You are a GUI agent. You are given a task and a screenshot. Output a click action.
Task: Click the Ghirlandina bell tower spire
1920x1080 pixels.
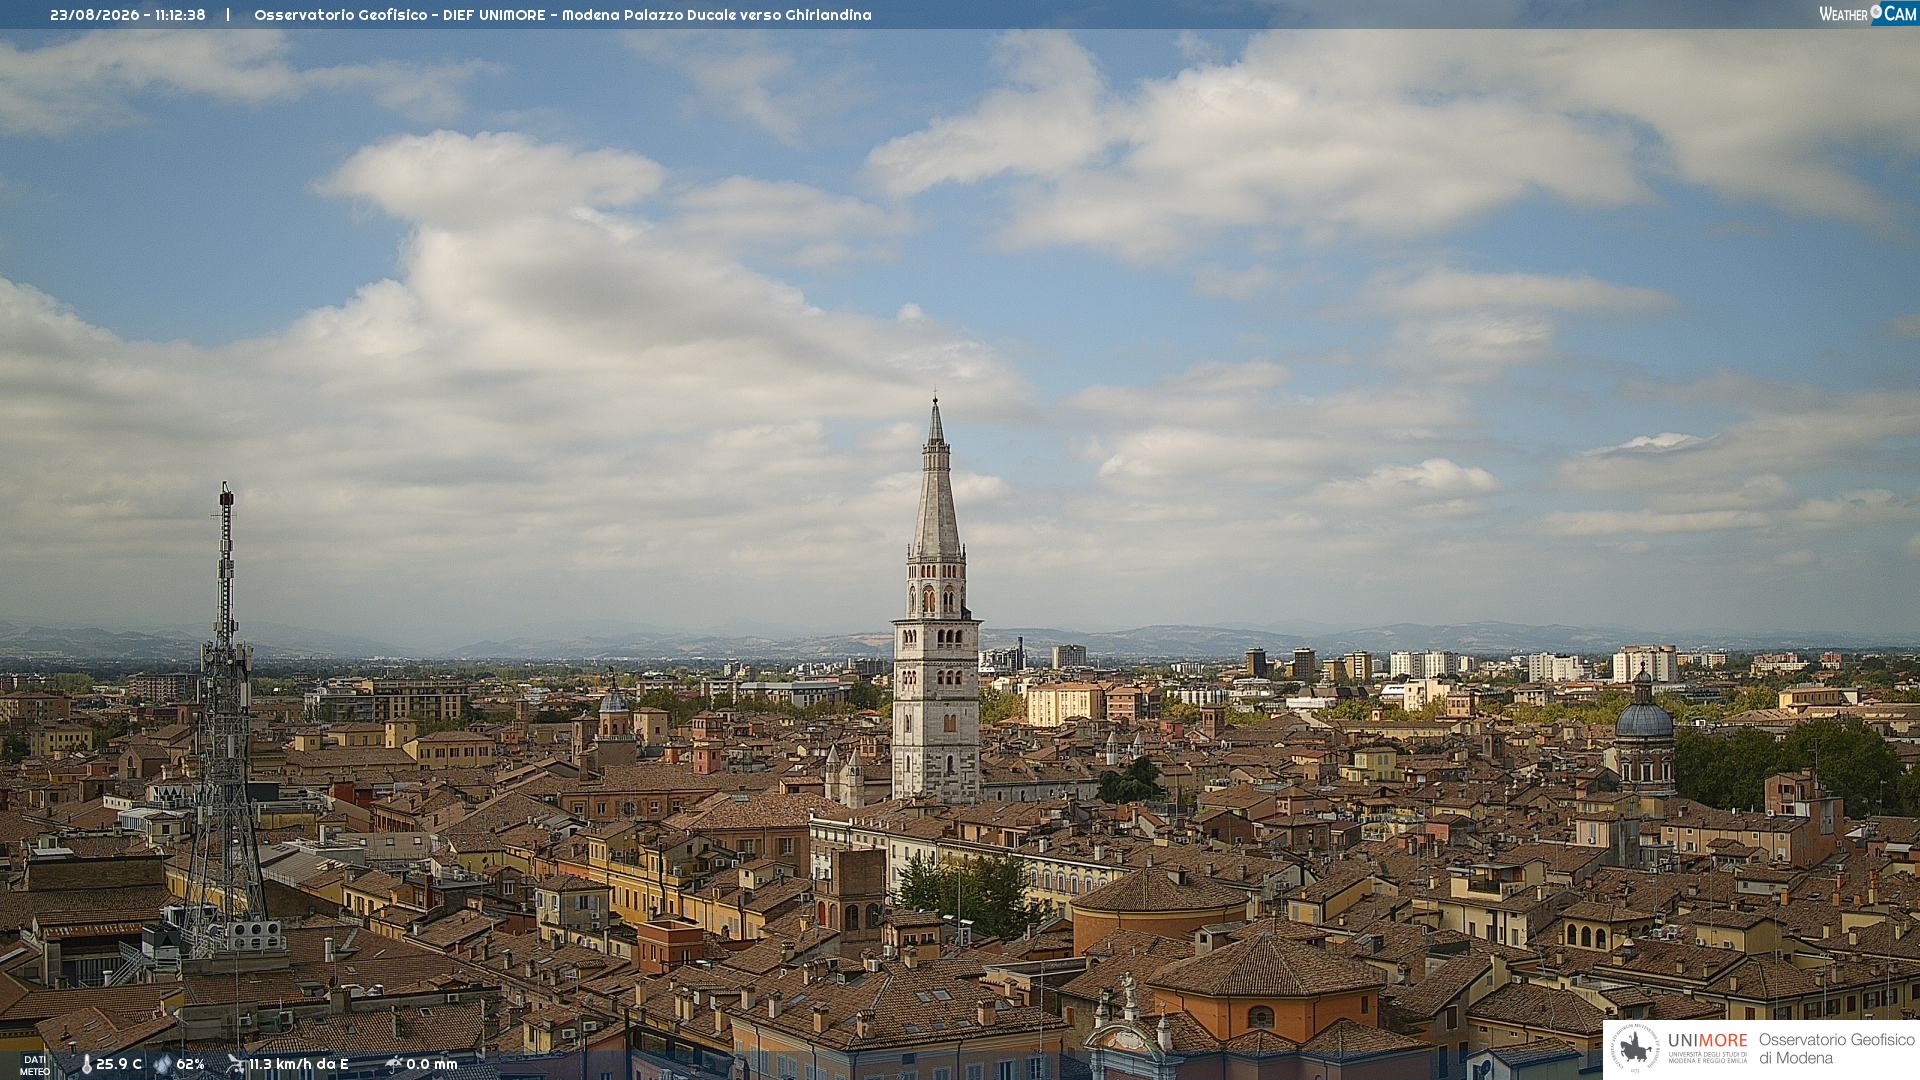coord(936,480)
